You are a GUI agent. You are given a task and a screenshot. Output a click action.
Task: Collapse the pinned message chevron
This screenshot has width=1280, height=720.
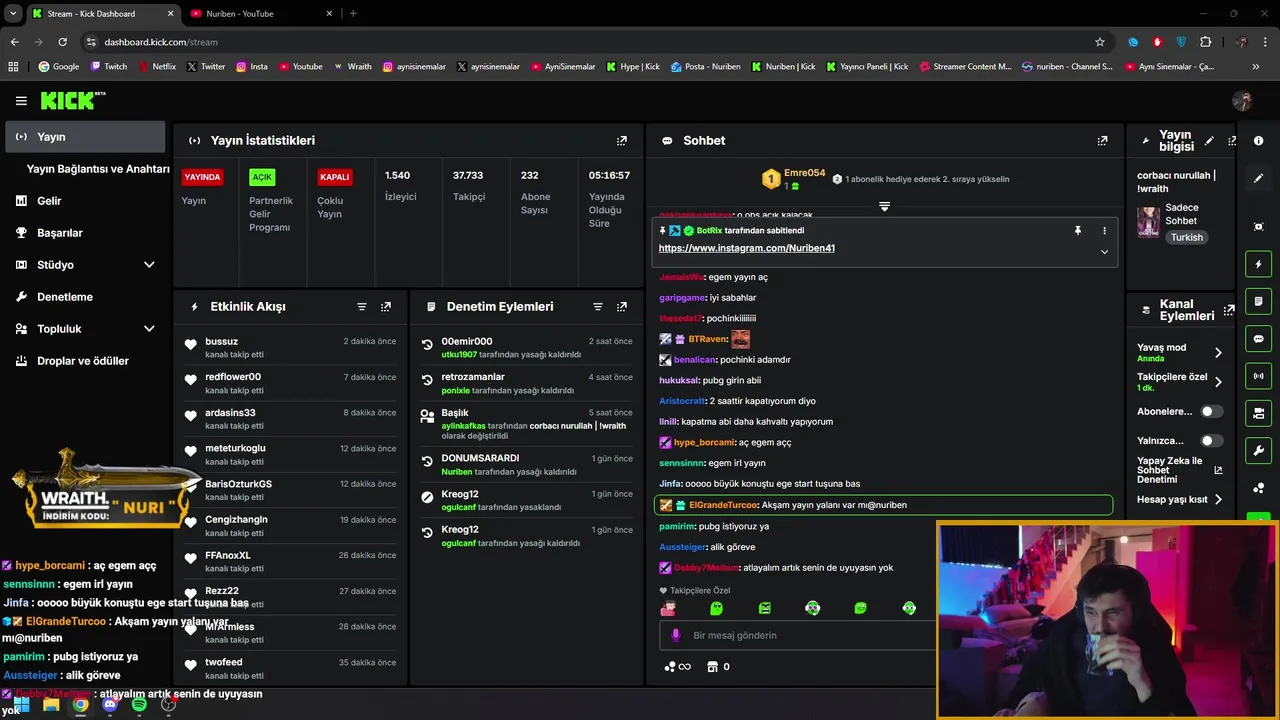(x=1104, y=252)
